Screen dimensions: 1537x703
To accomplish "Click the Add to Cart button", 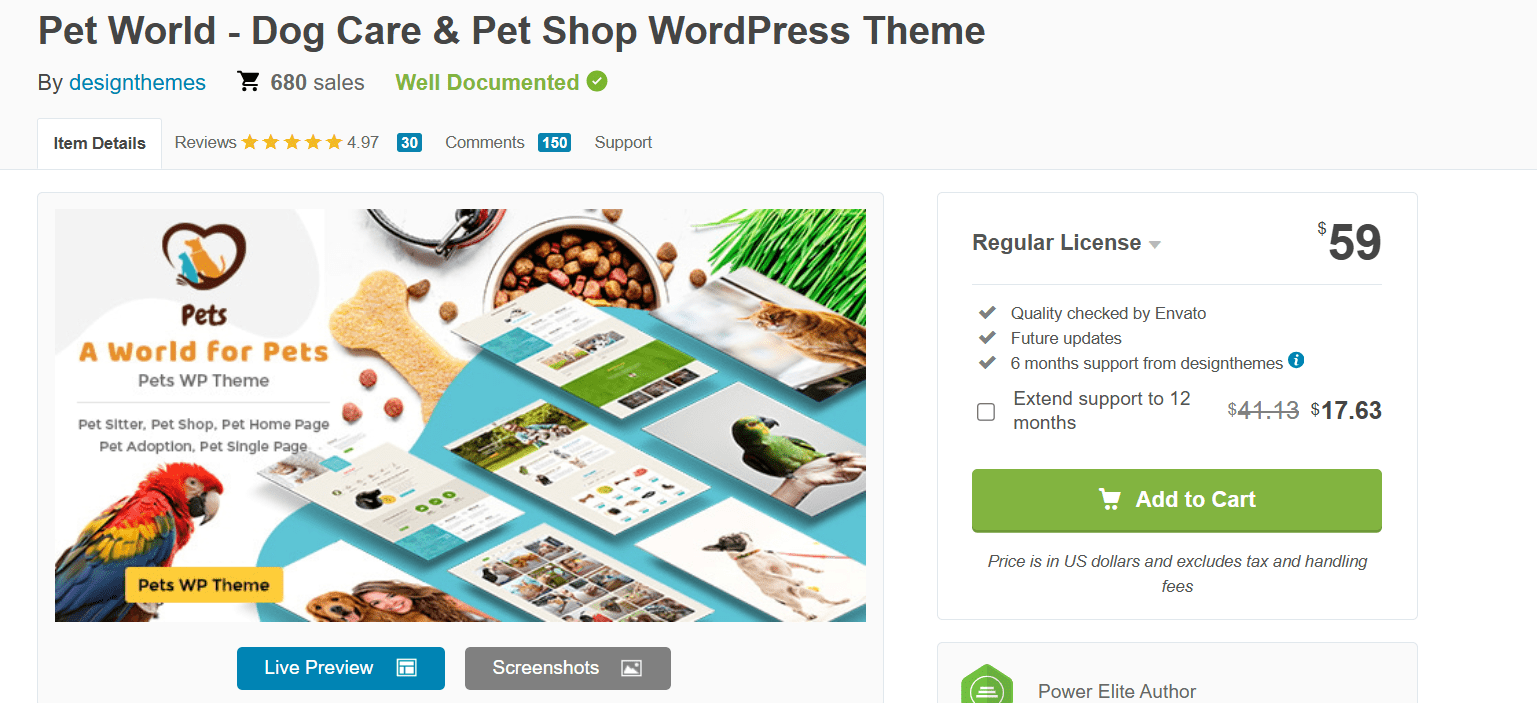I will [1176, 500].
